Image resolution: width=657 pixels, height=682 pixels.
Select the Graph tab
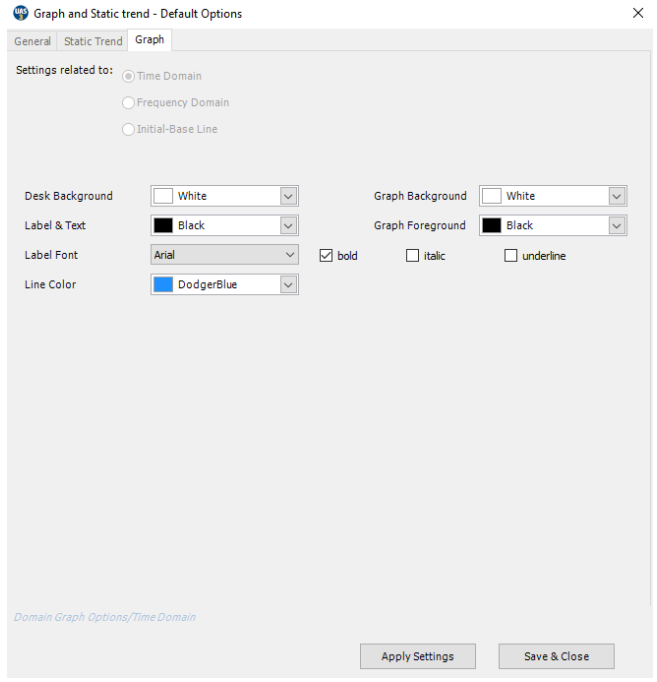[149, 40]
